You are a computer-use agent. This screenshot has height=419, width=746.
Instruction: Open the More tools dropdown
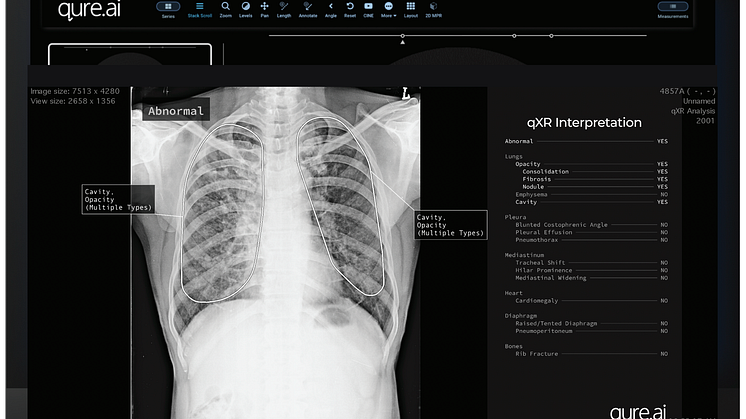(389, 10)
